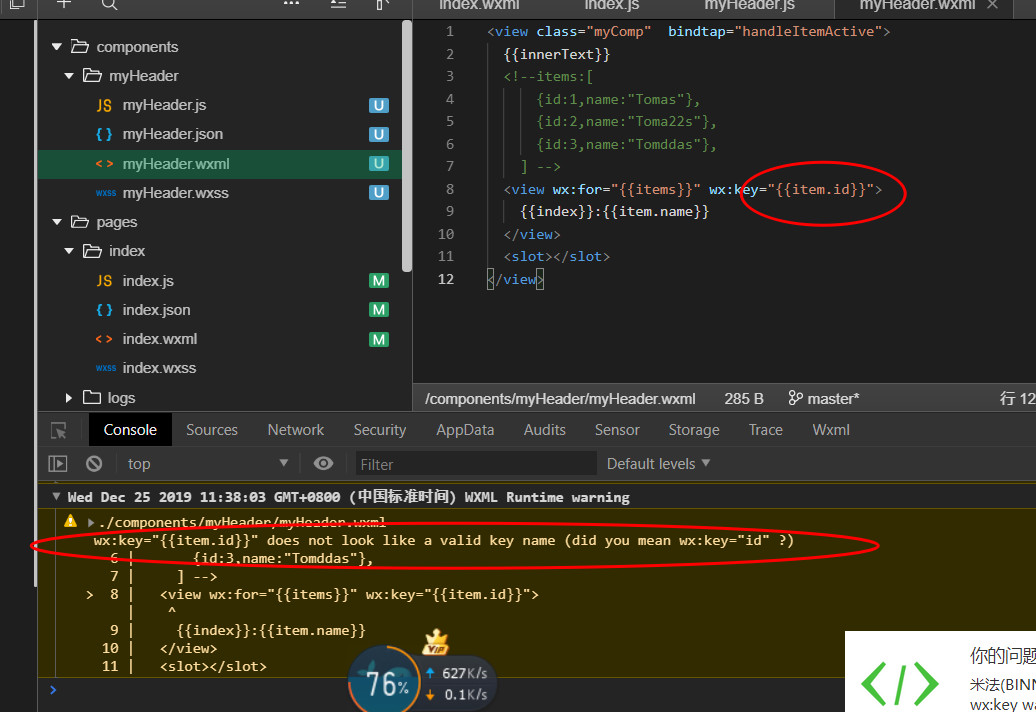Click the myHeader.json braces icon

(104, 134)
